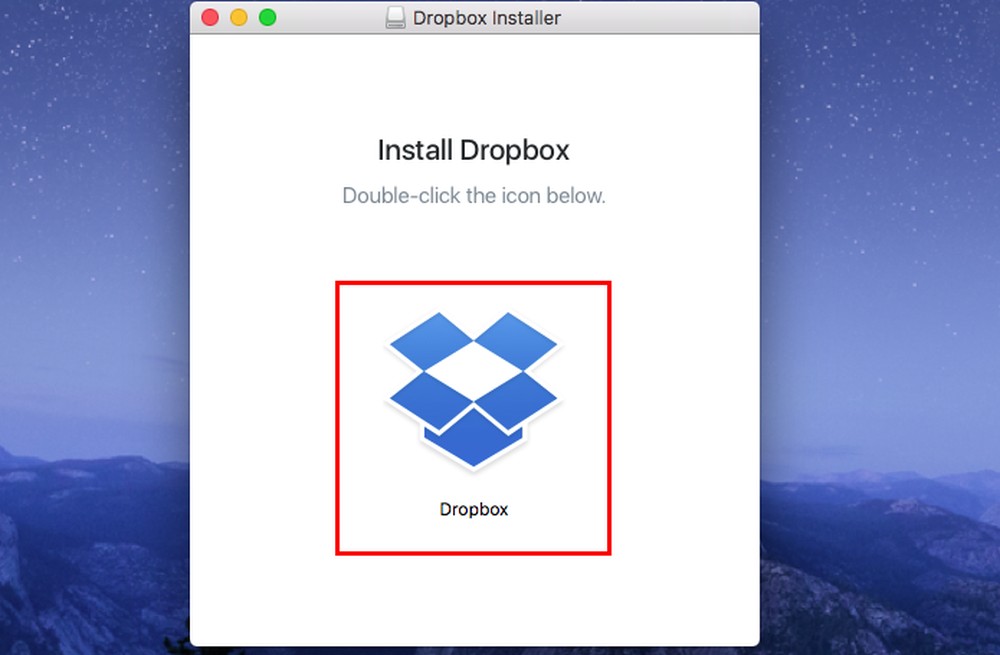Click the red close traffic-light button

210,17
